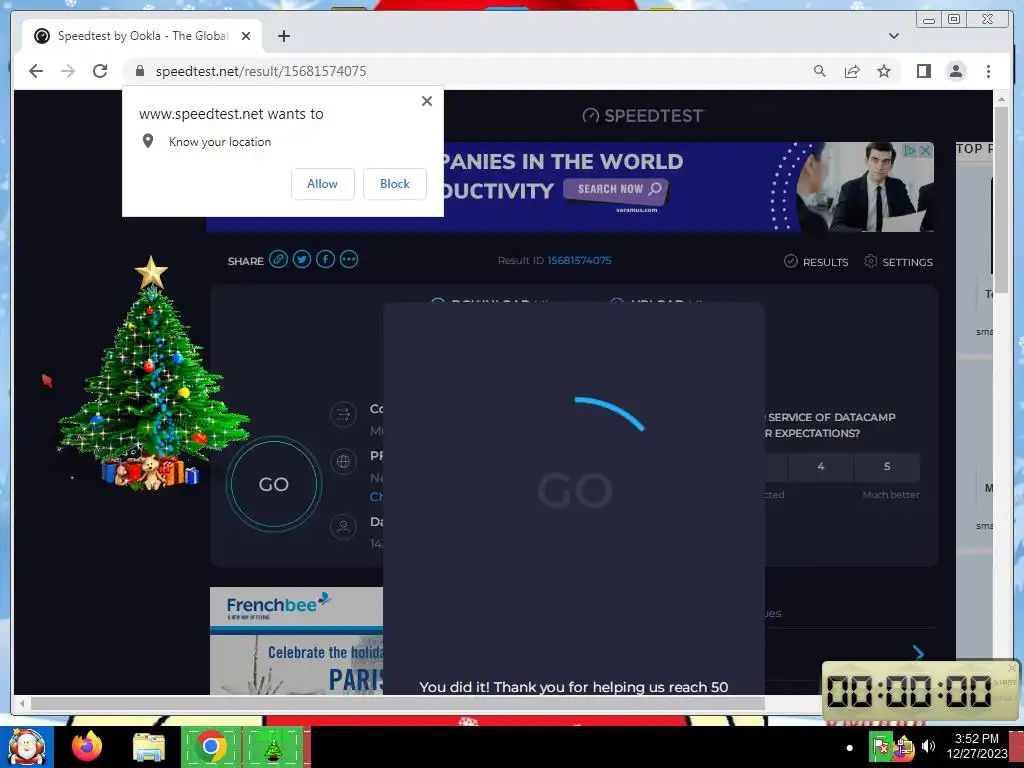Click the provider person icon
The height and width of the screenshot is (768, 1024).
(343, 526)
